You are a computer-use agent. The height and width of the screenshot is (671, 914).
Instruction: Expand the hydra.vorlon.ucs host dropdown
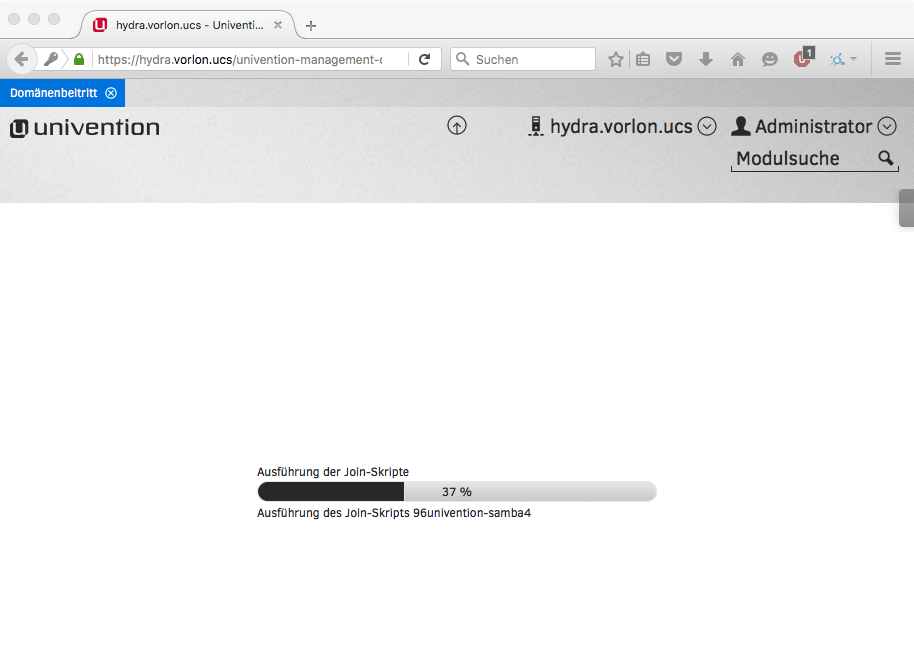(x=707, y=126)
